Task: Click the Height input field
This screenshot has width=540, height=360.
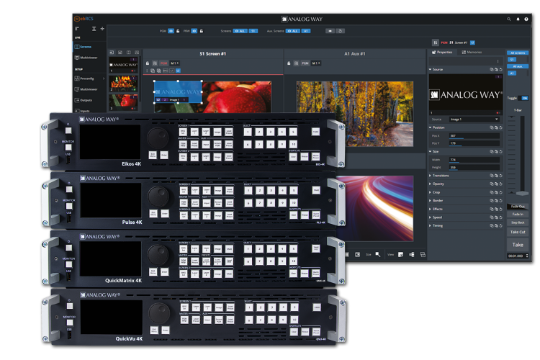Action: pyautogui.click(x=474, y=167)
